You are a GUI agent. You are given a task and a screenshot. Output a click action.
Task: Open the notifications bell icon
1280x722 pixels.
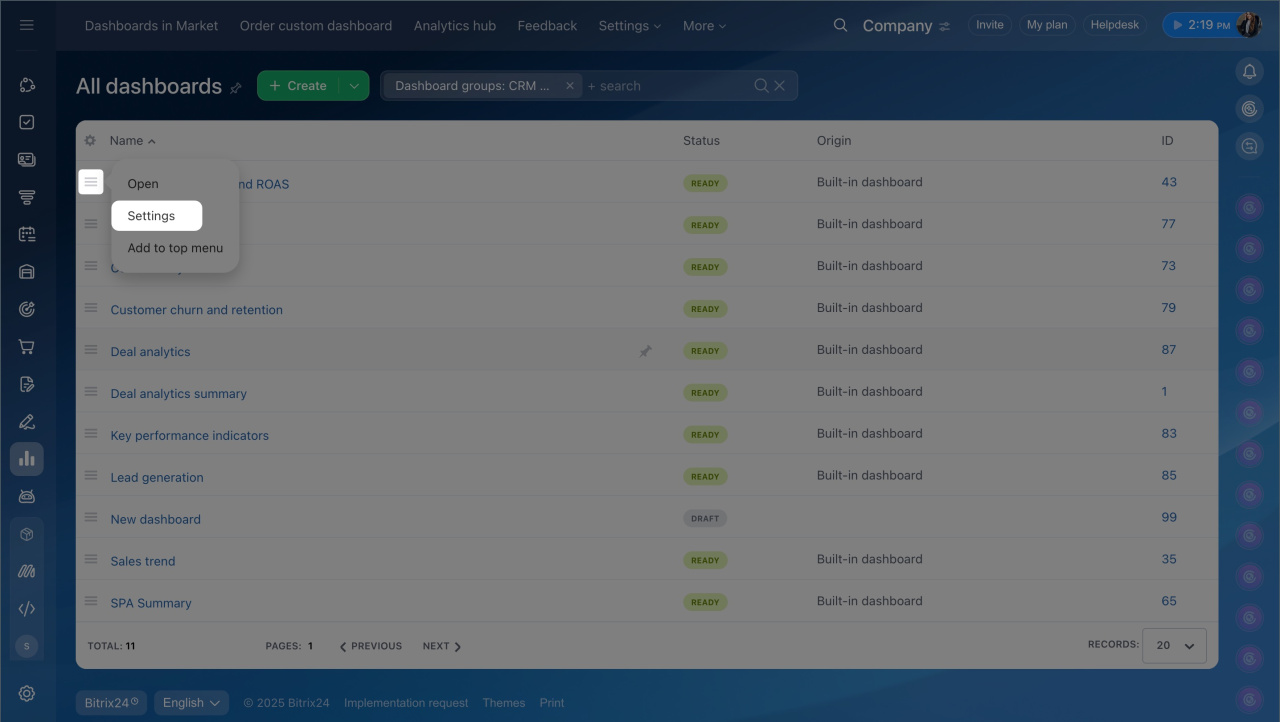(x=1249, y=71)
